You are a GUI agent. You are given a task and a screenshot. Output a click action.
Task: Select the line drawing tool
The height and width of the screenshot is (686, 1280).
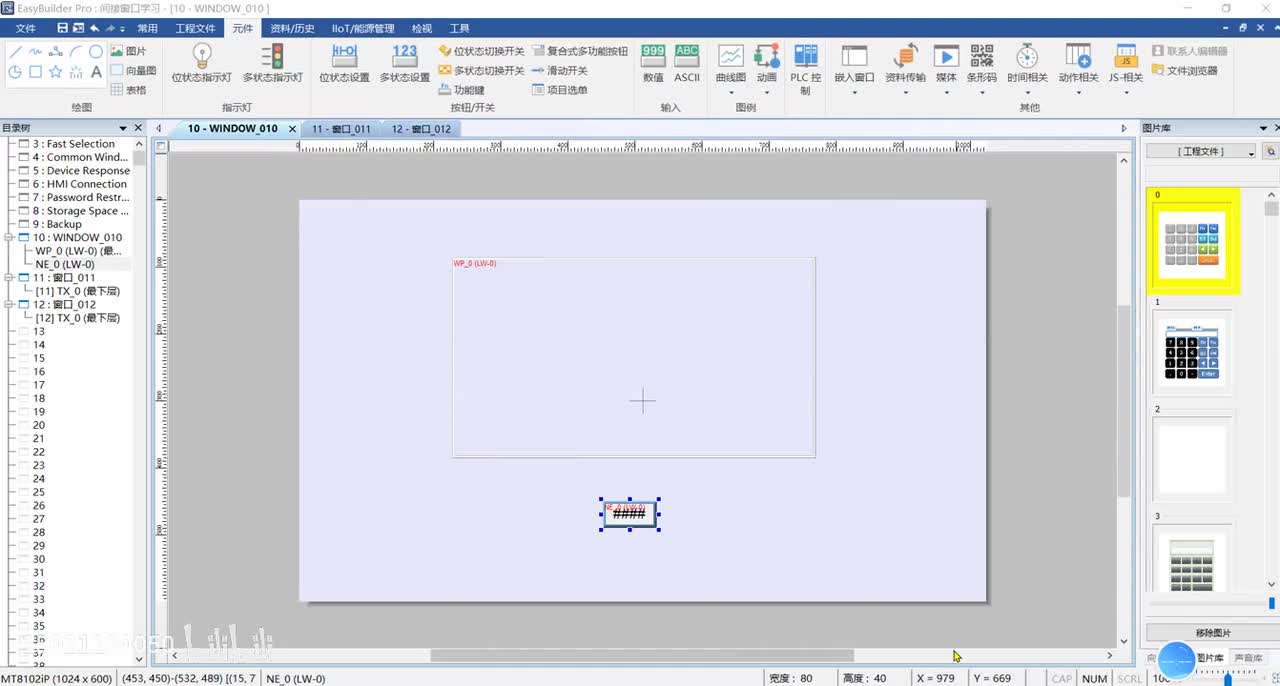click(15, 51)
